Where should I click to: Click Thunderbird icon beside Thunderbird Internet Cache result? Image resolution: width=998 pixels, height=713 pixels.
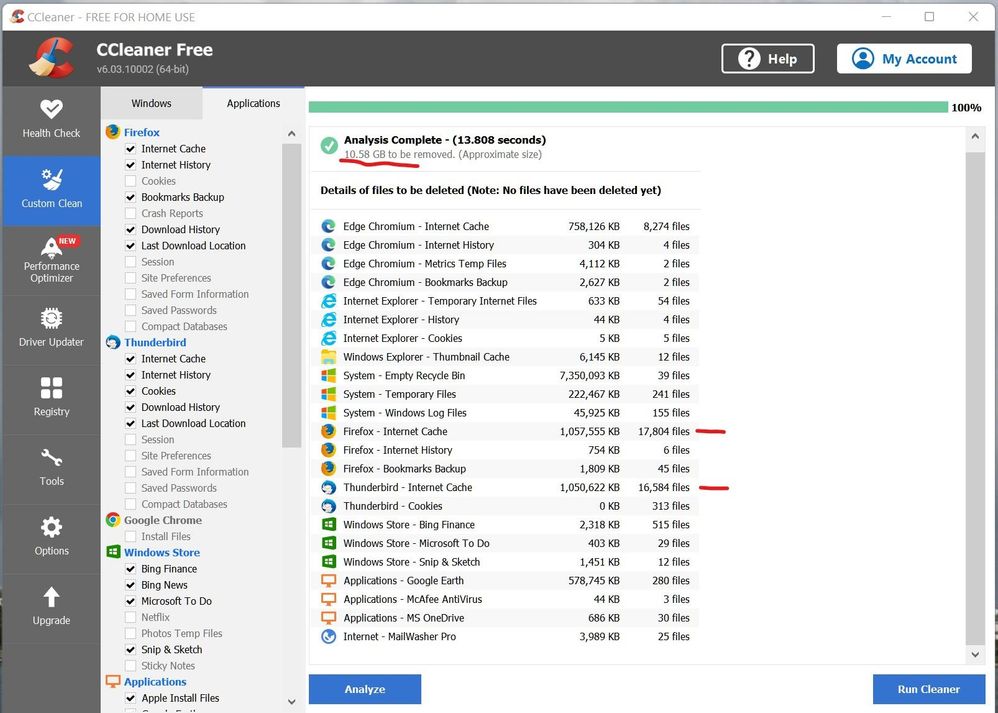[x=328, y=487]
